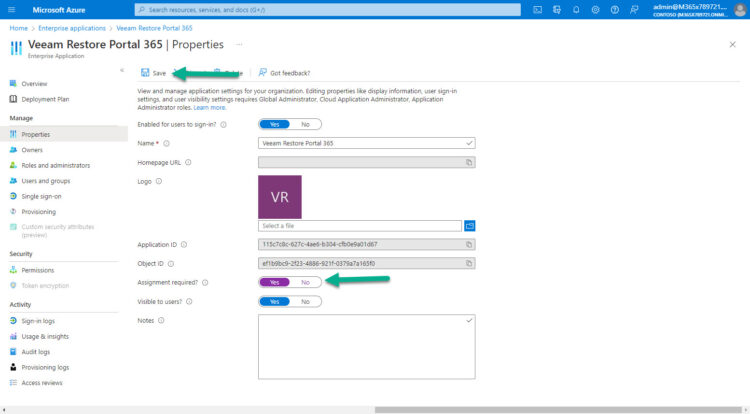The image size is (750, 414).
Task: Open the help question mark icon
Action: 615,10
